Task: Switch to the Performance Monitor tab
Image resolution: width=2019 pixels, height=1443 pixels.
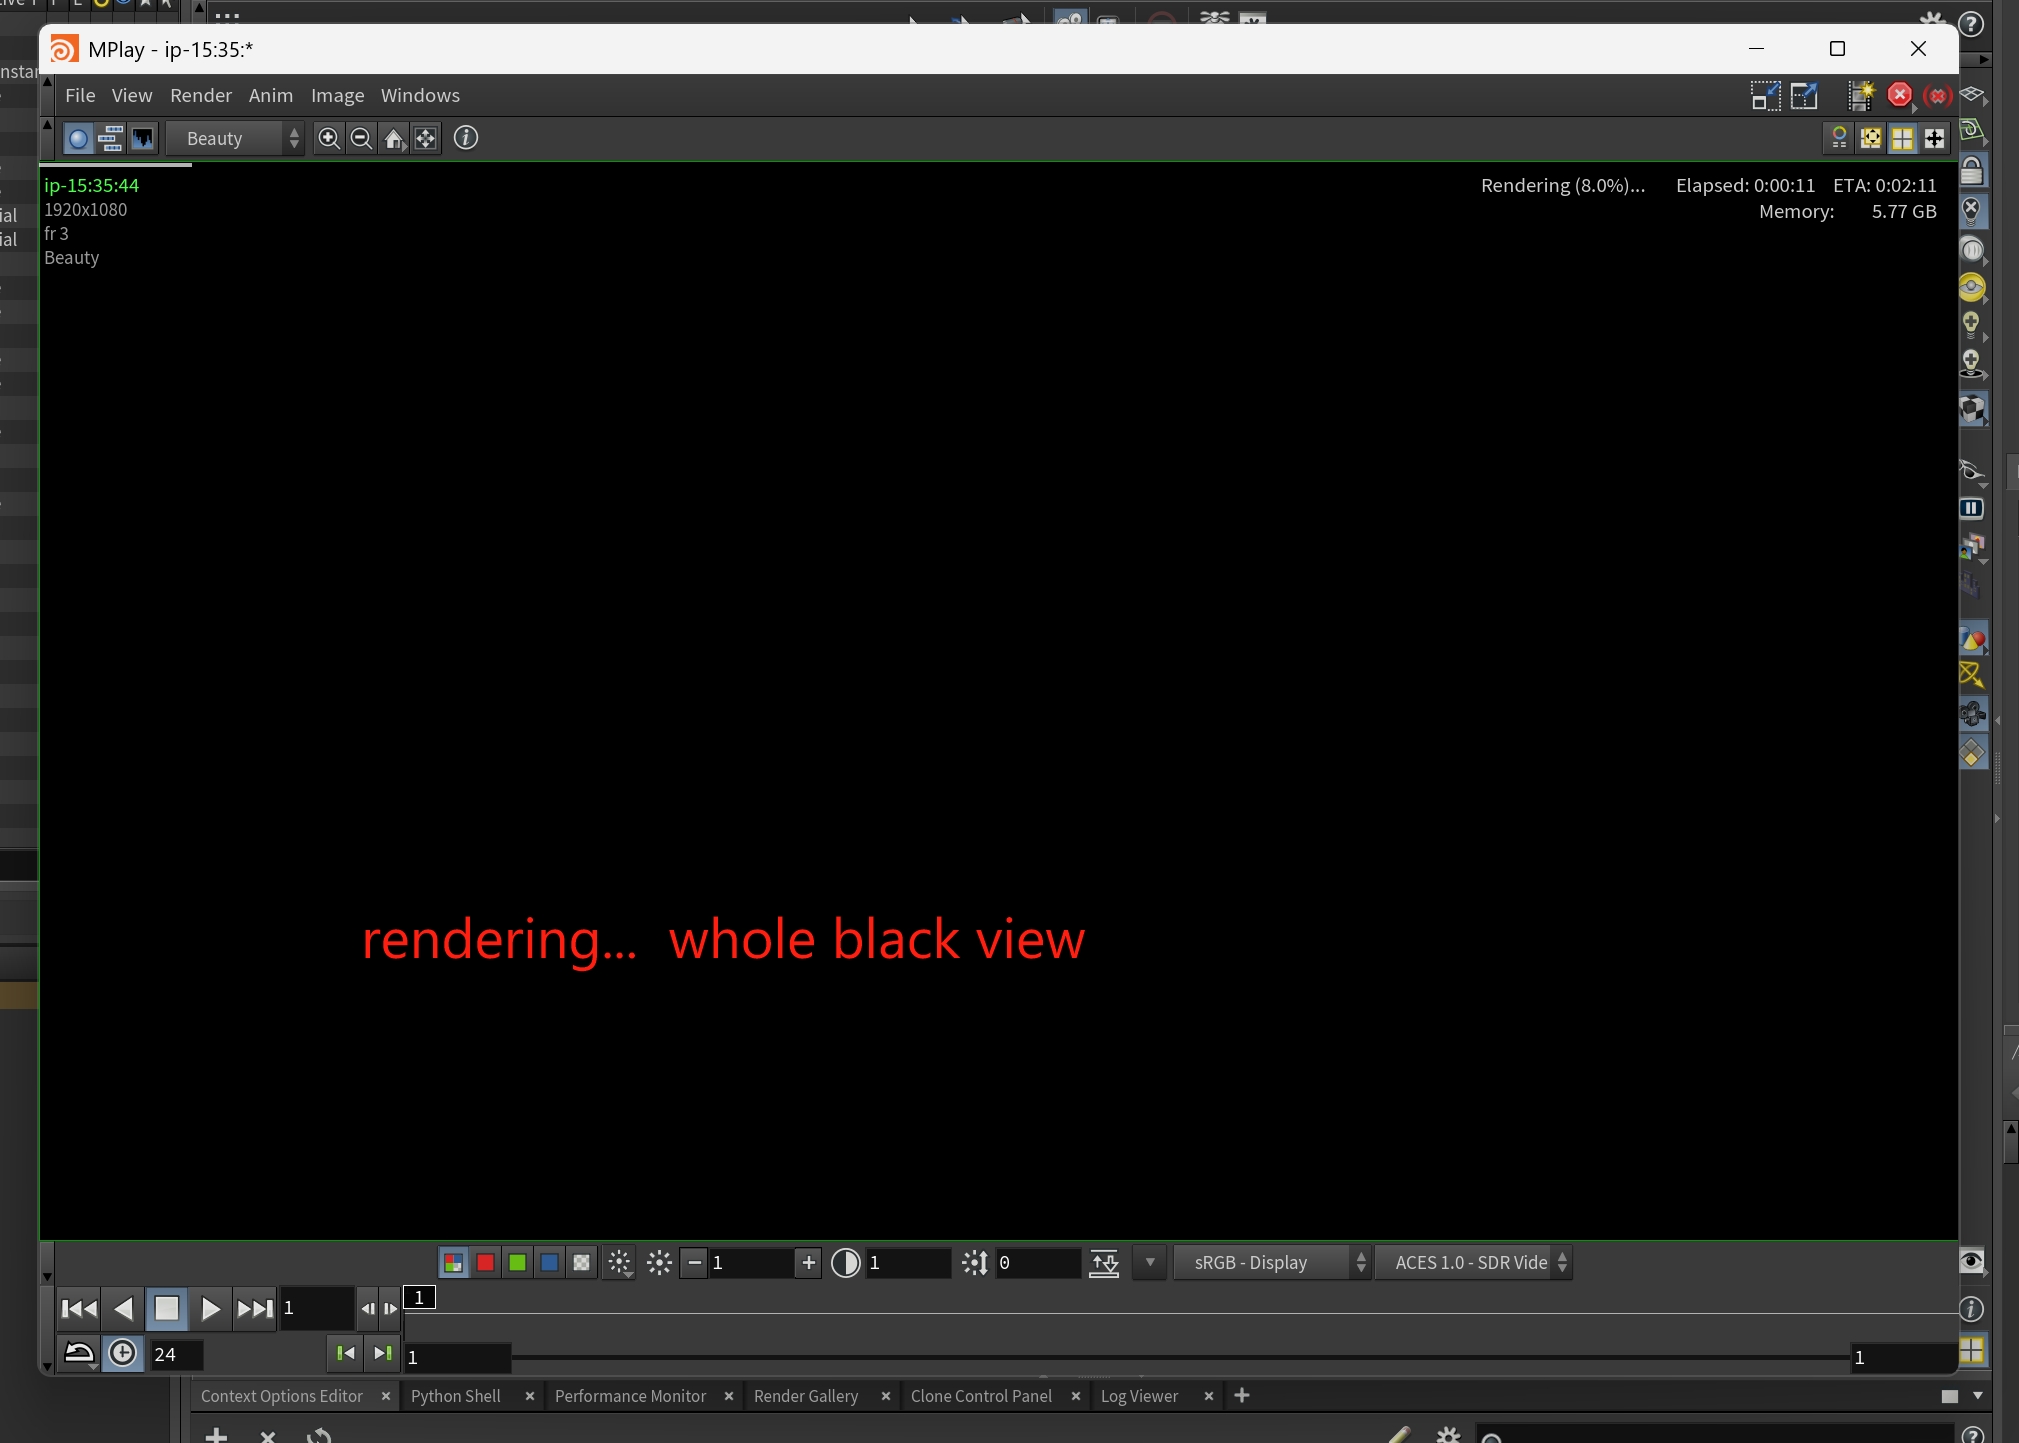Action: click(630, 1396)
